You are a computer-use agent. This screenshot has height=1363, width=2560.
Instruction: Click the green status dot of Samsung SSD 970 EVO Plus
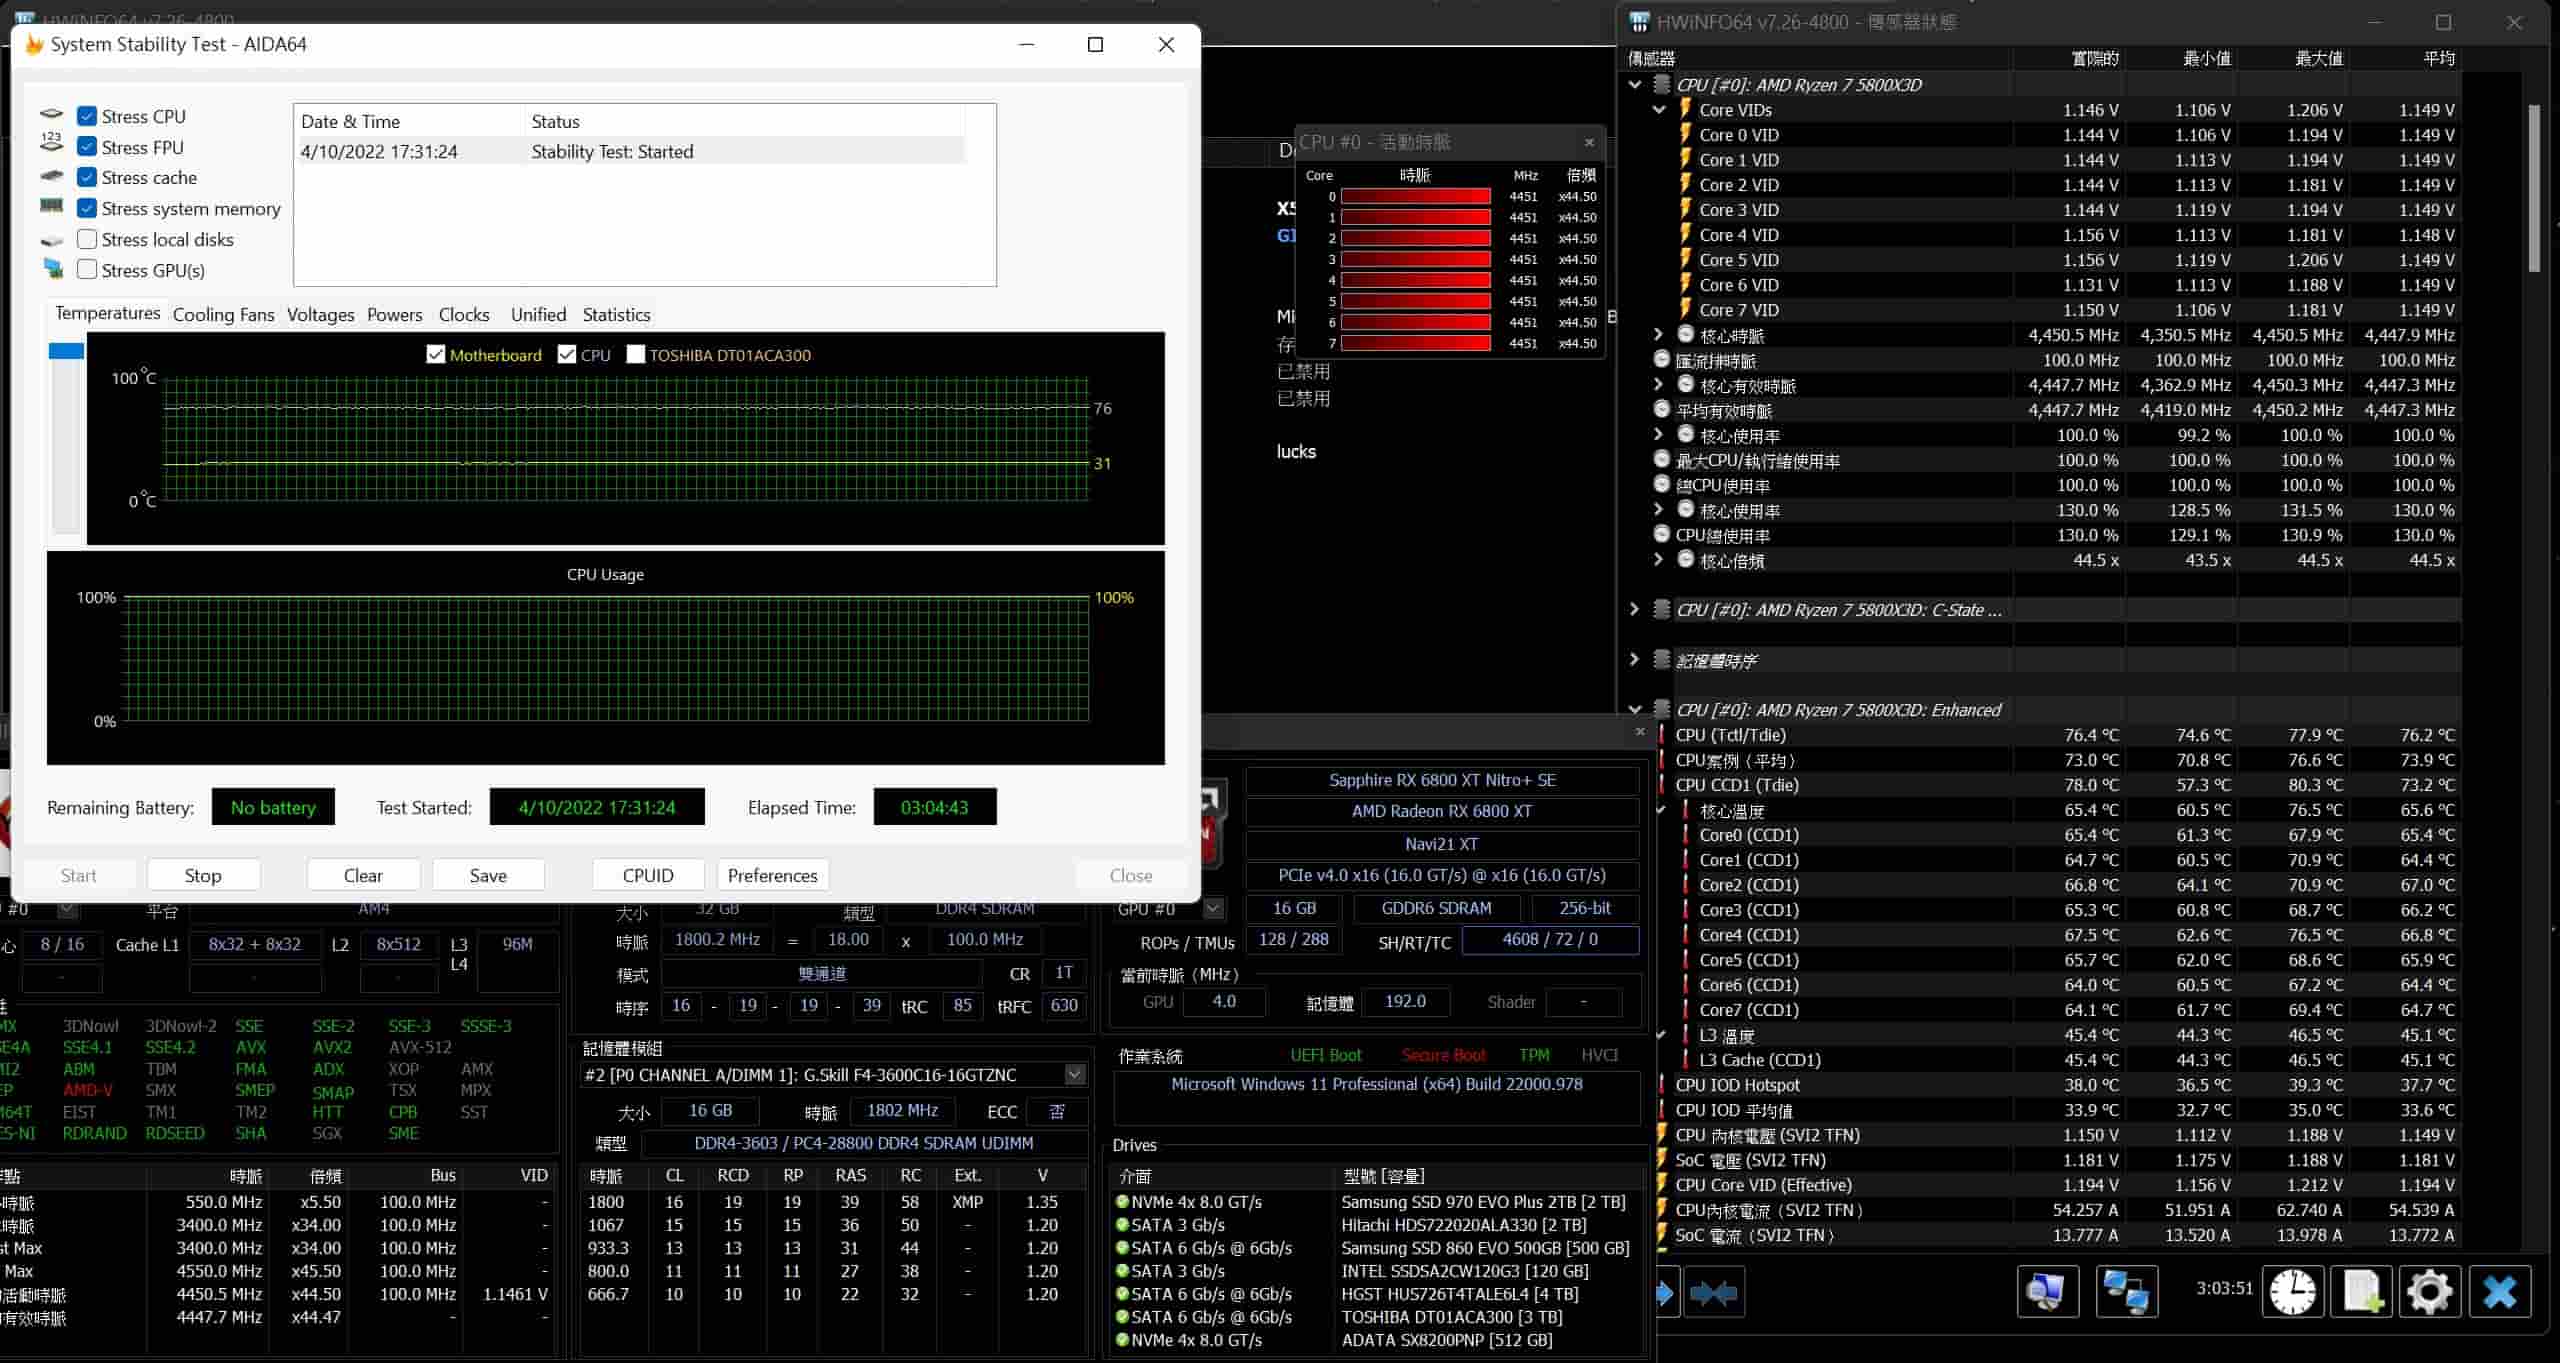coord(1122,1202)
